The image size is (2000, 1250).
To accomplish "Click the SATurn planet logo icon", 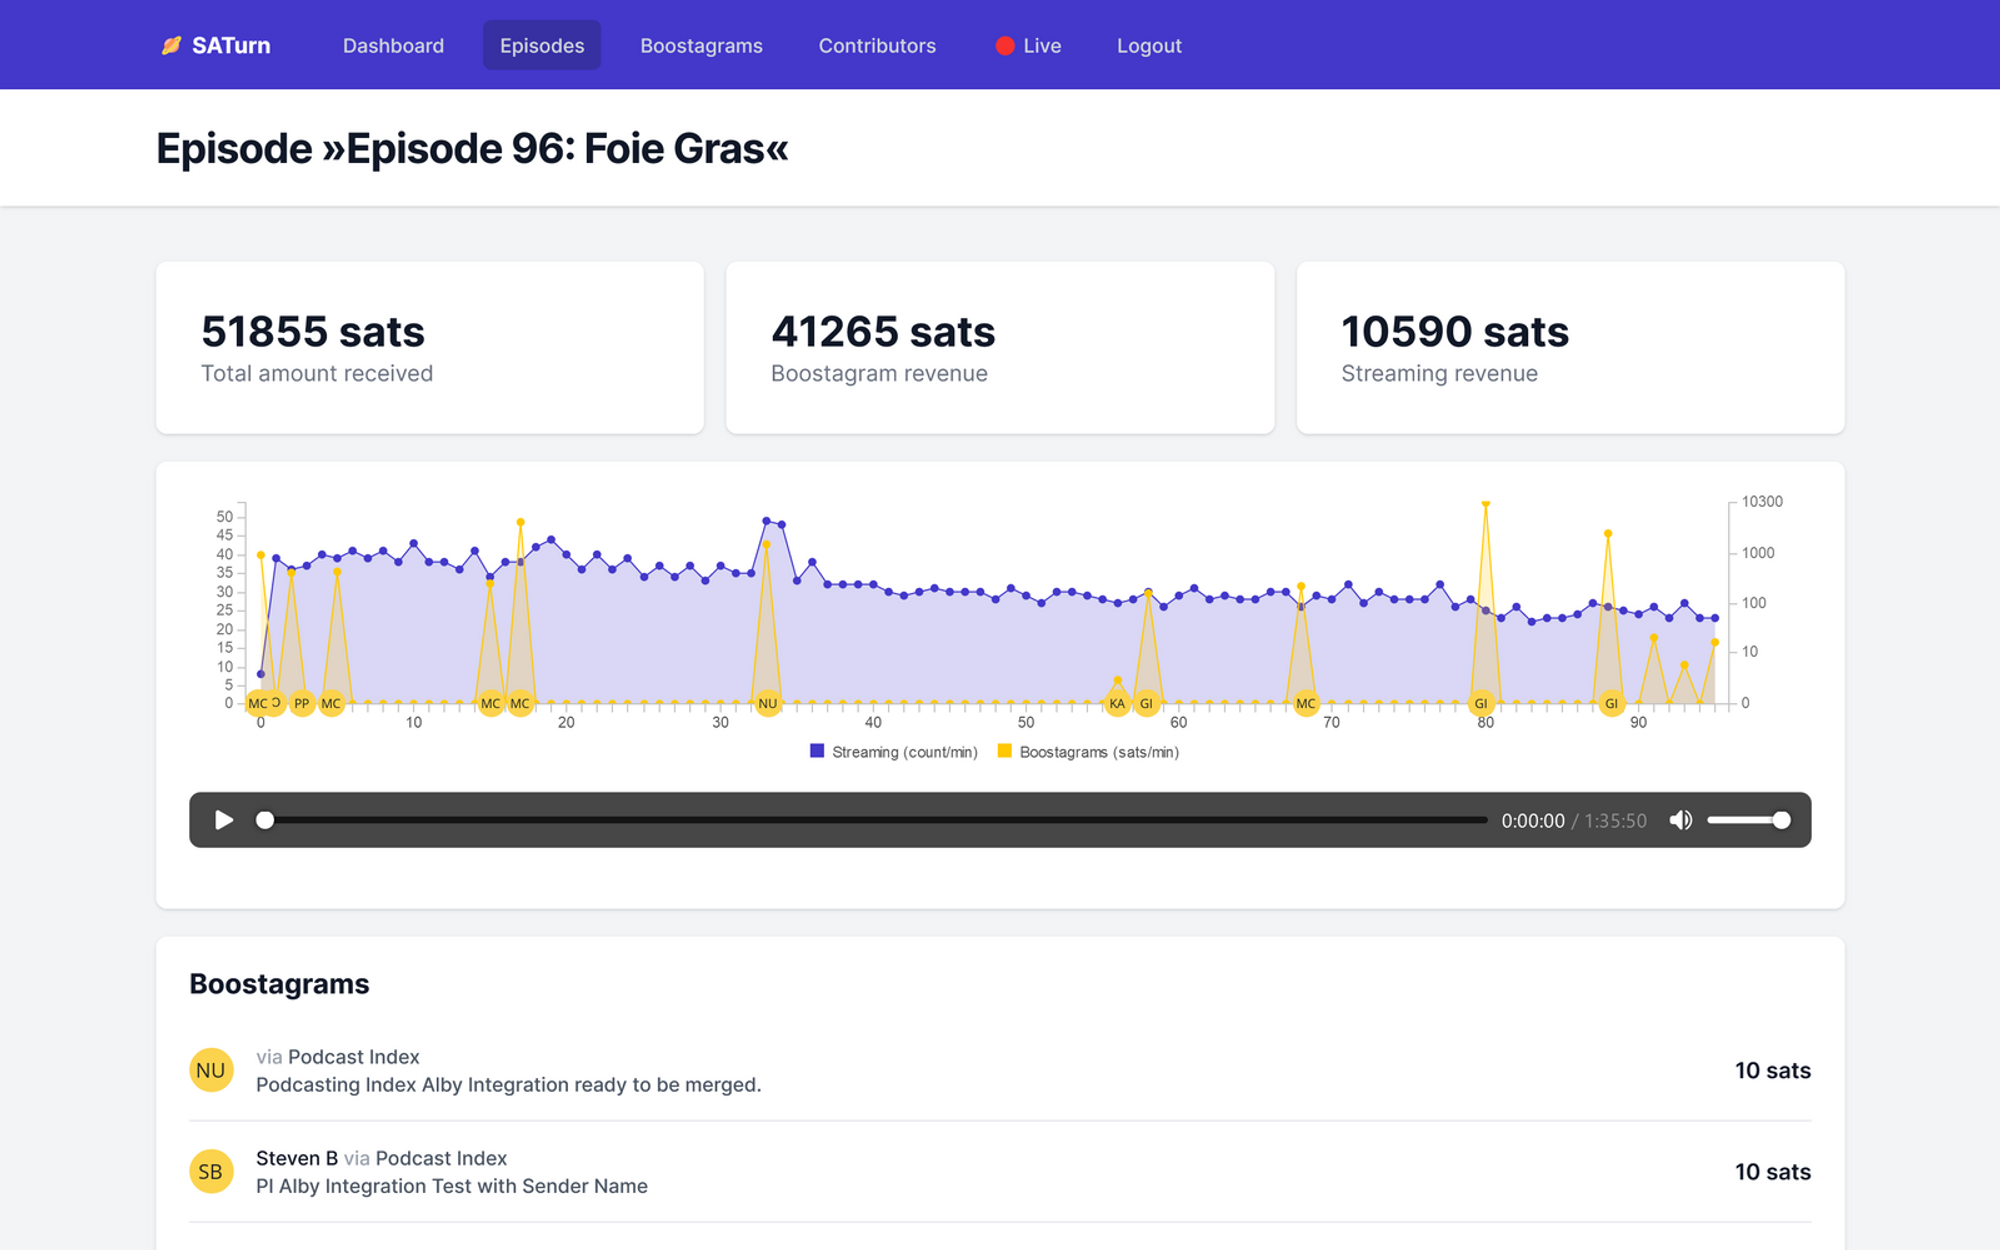I will click(171, 45).
